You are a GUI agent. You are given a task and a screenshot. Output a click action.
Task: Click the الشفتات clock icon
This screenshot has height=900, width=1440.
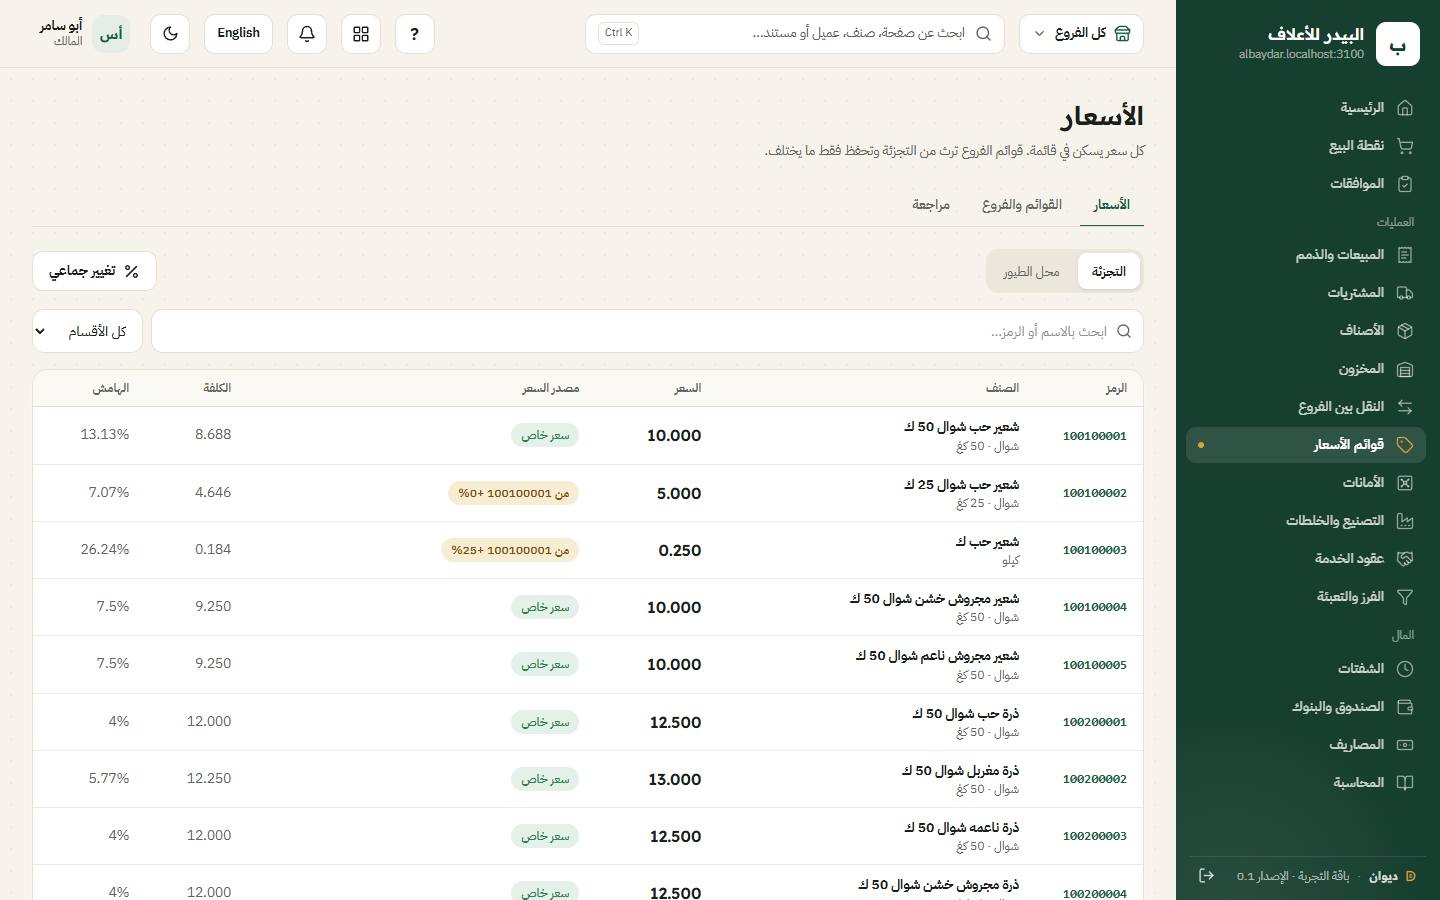pos(1405,669)
